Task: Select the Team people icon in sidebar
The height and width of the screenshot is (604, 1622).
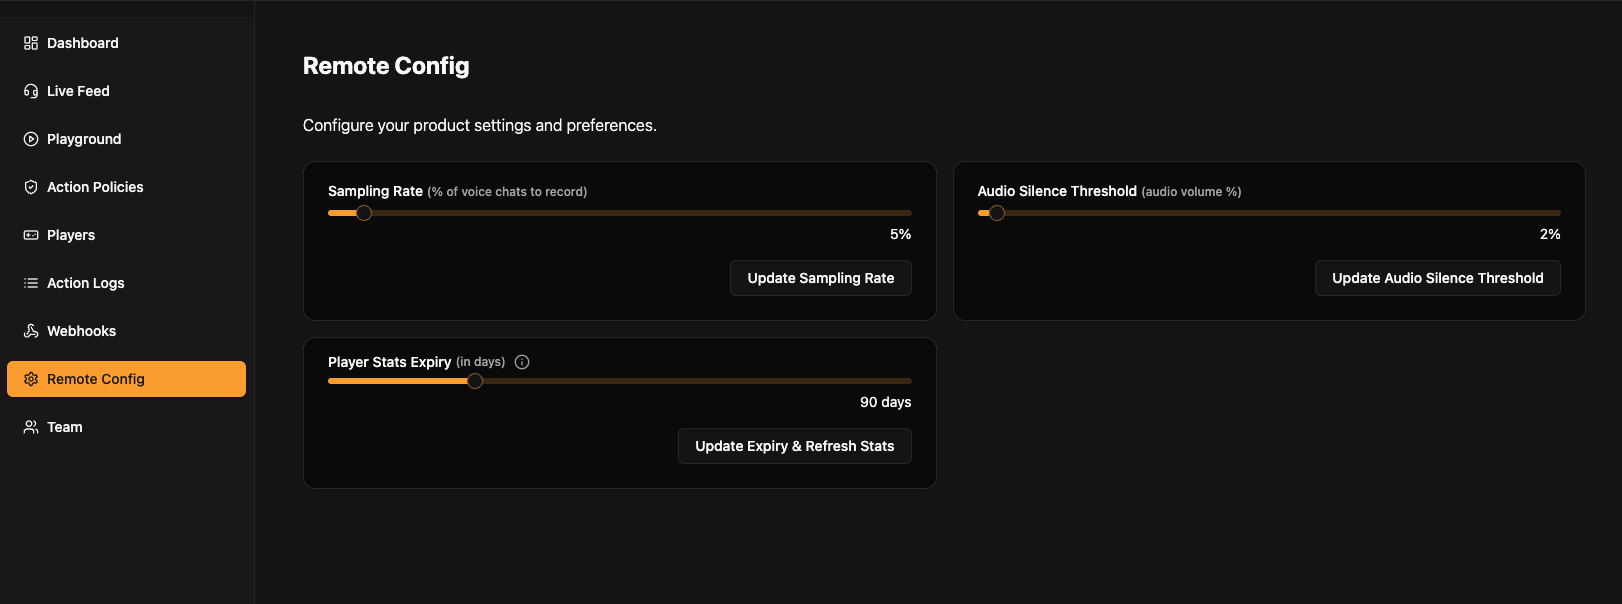Action: pyautogui.click(x=30, y=427)
